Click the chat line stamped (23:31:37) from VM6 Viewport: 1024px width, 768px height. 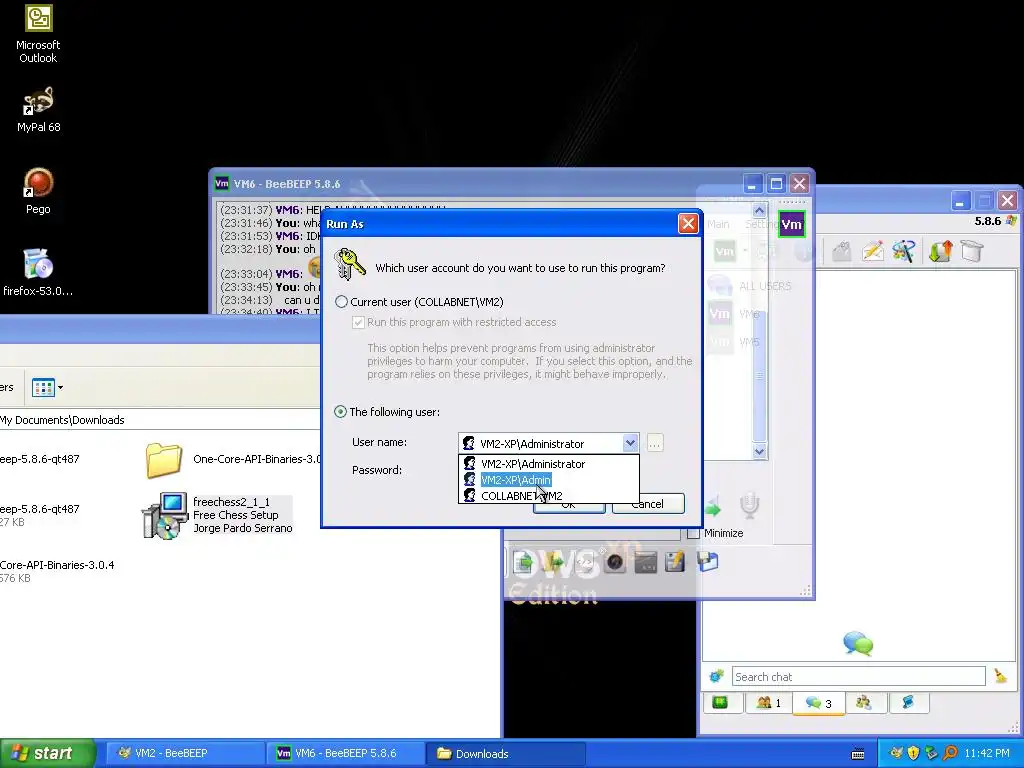[x=271, y=210]
